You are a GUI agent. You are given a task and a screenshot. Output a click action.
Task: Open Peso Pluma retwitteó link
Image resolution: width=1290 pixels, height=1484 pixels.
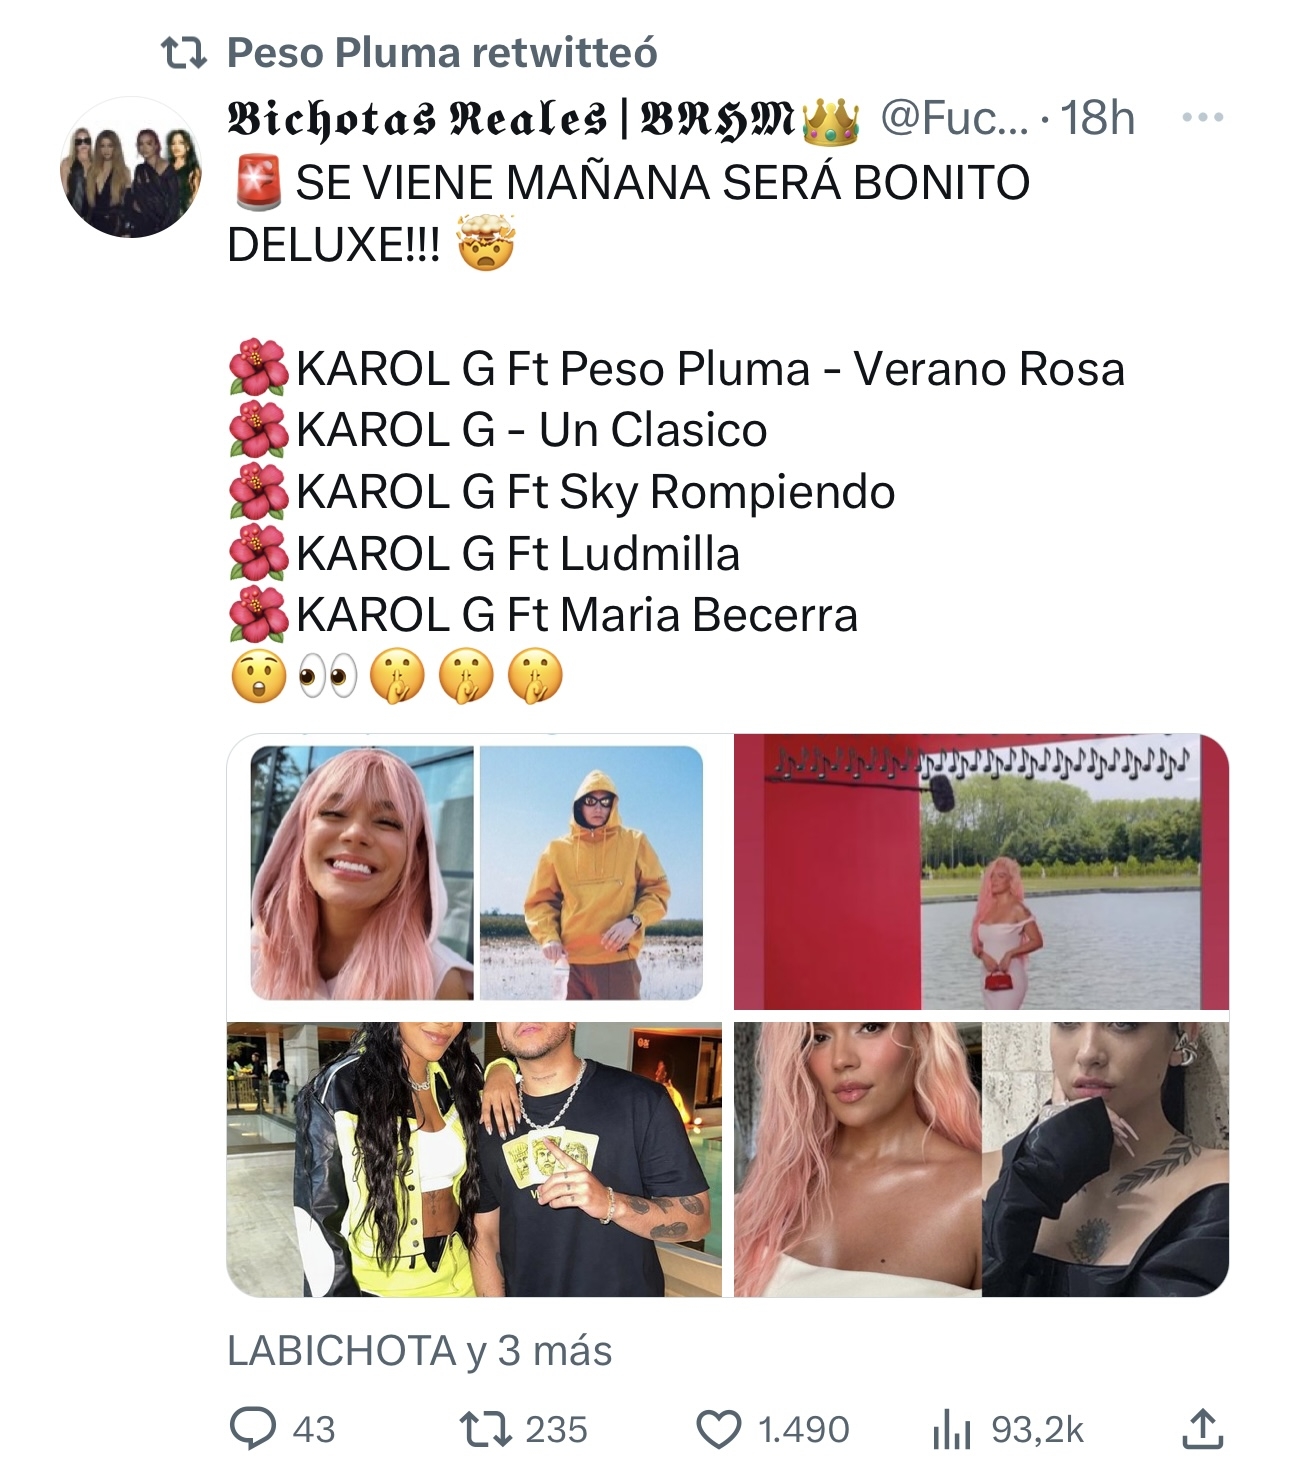click(x=442, y=53)
